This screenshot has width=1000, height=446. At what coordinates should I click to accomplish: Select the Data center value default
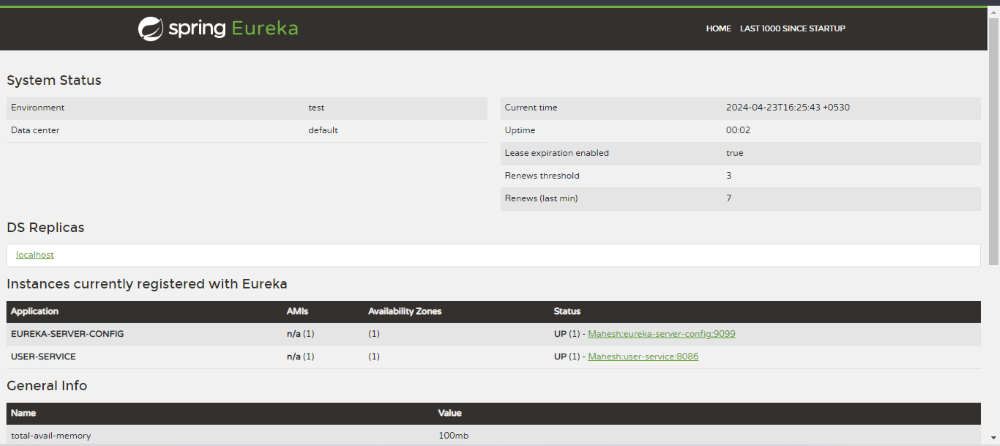[x=323, y=131]
